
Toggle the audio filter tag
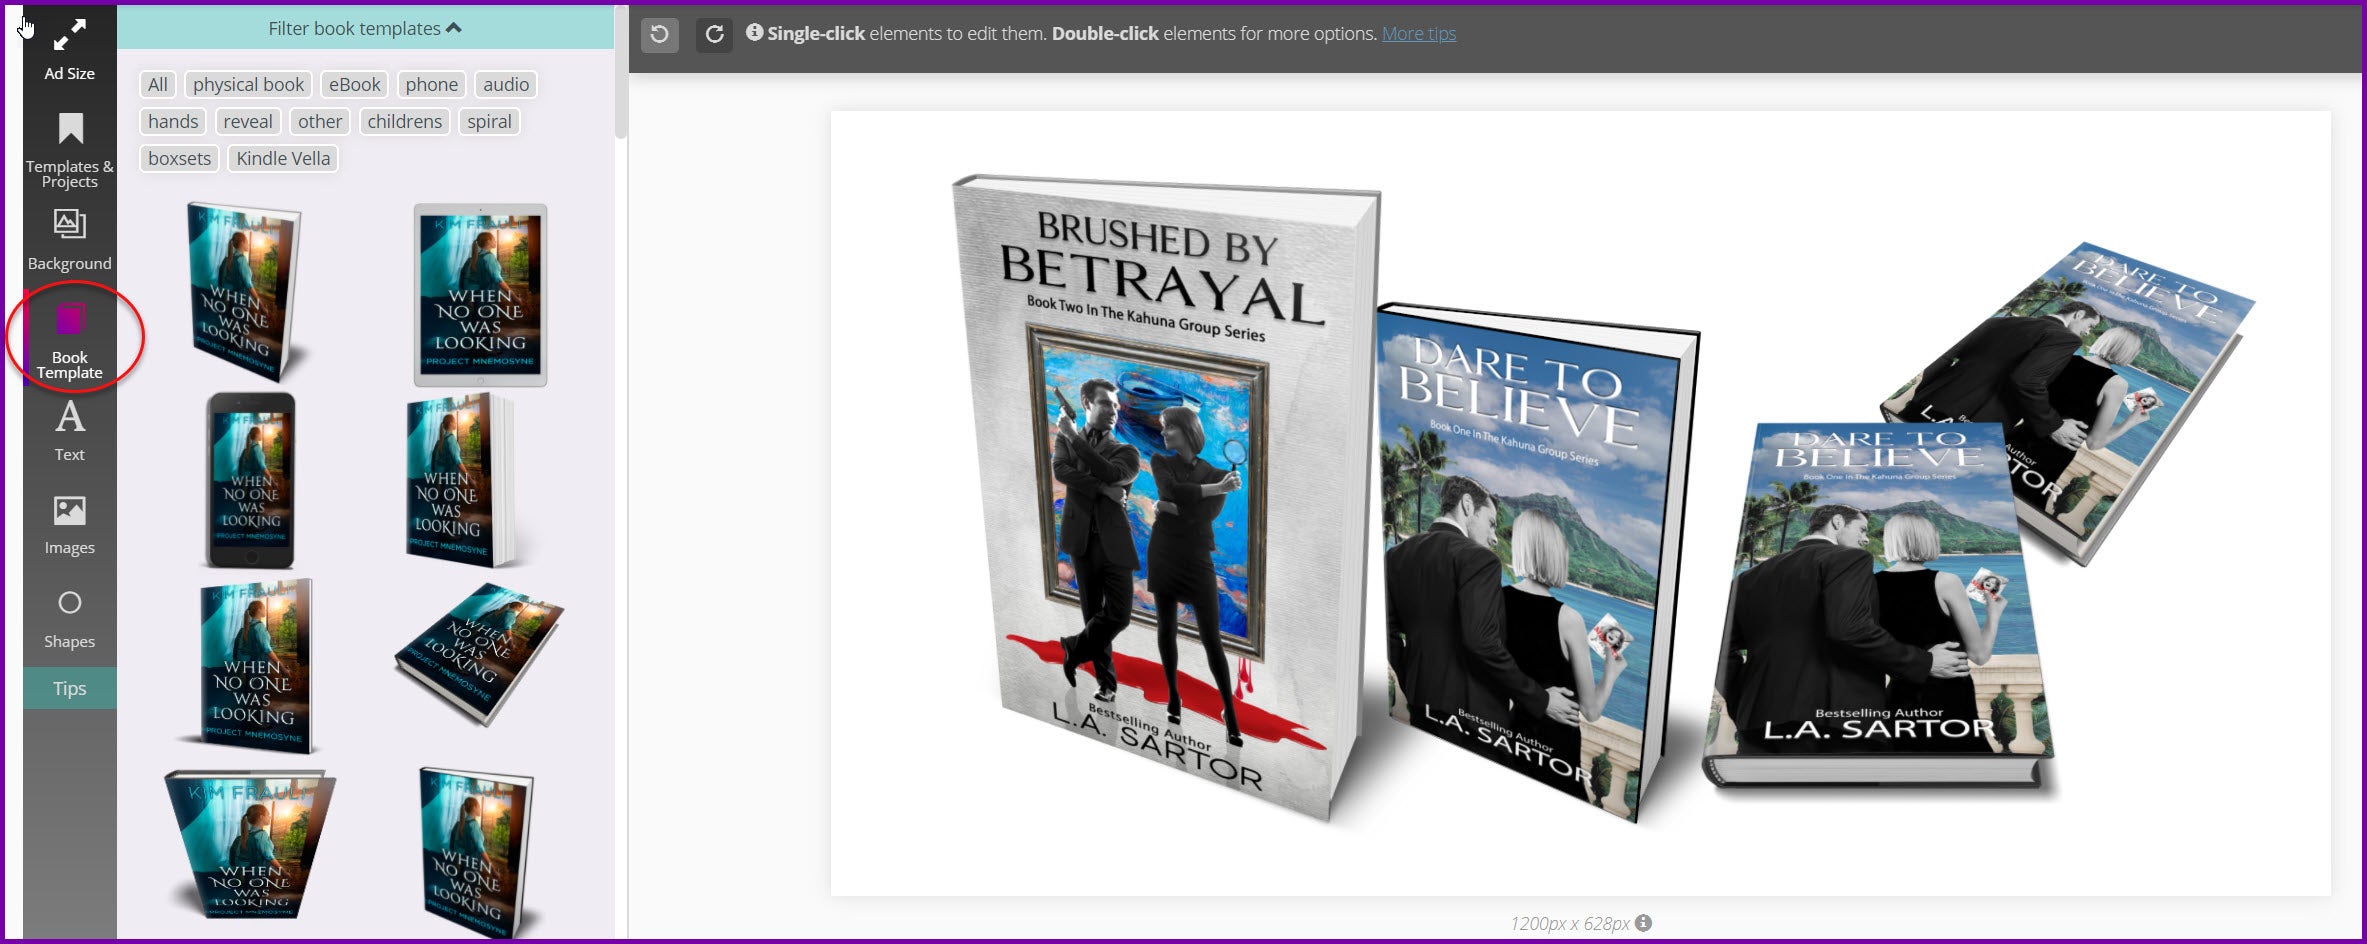point(505,85)
